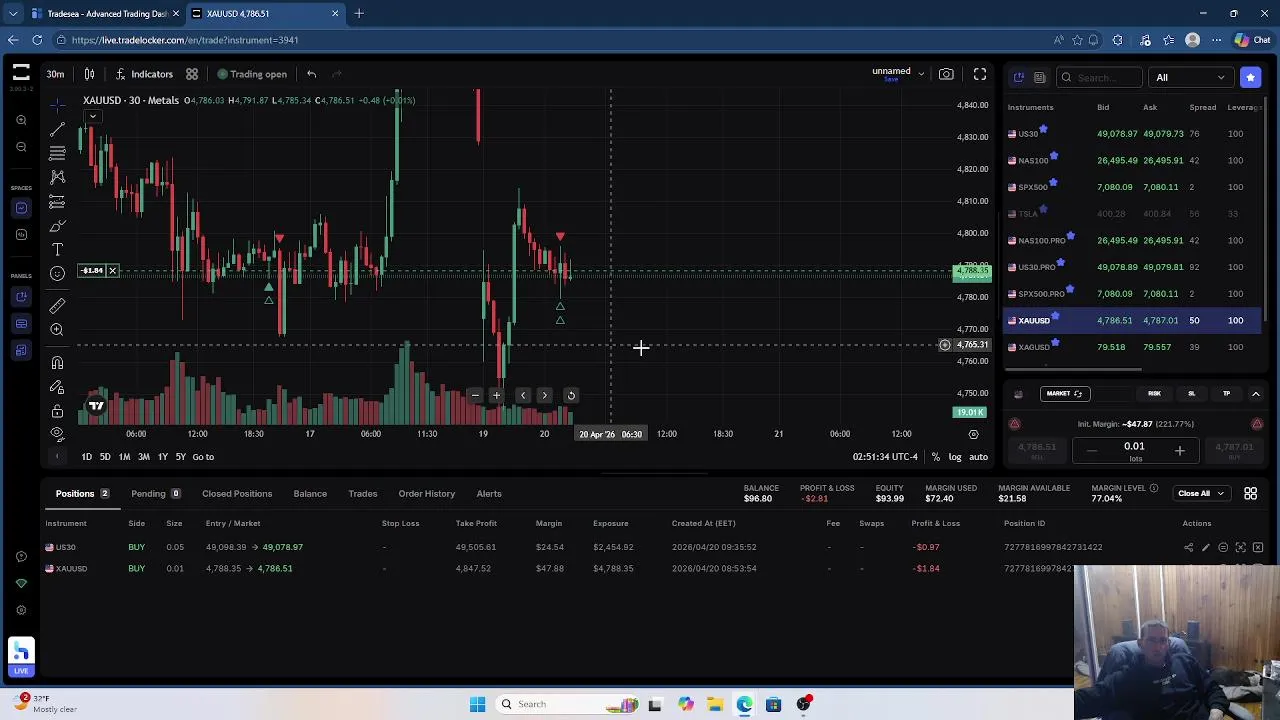Viewport: 1280px width, 720px height.
Task: Open chart settings gear near time axis
Action: coord(973,434)
